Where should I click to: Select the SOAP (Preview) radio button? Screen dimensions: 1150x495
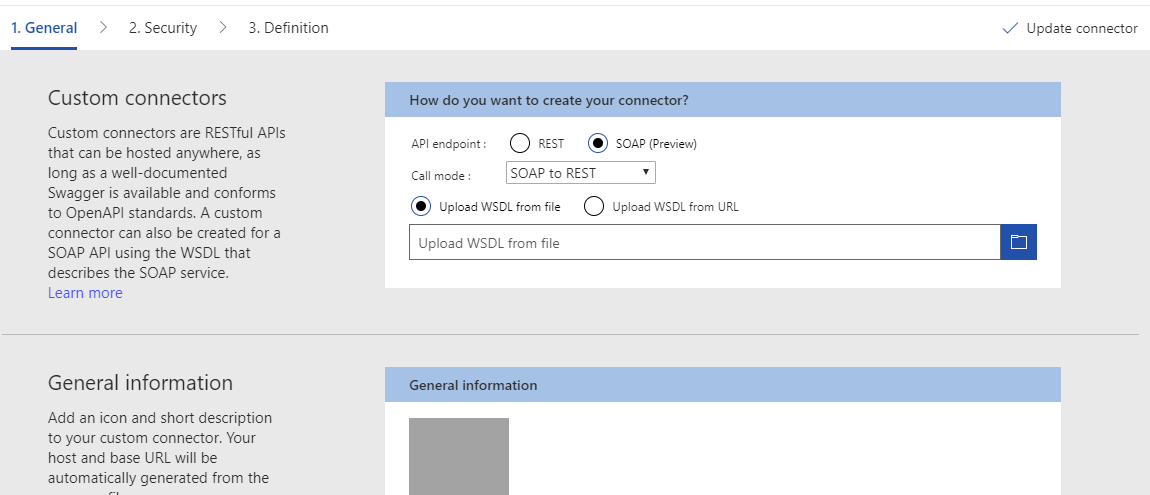coord(597,143)
